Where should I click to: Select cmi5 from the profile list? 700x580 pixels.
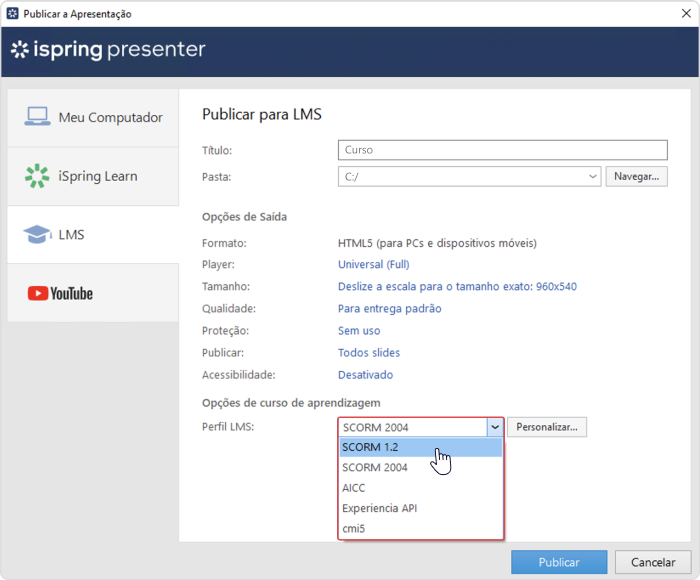[x=421, y=529]
